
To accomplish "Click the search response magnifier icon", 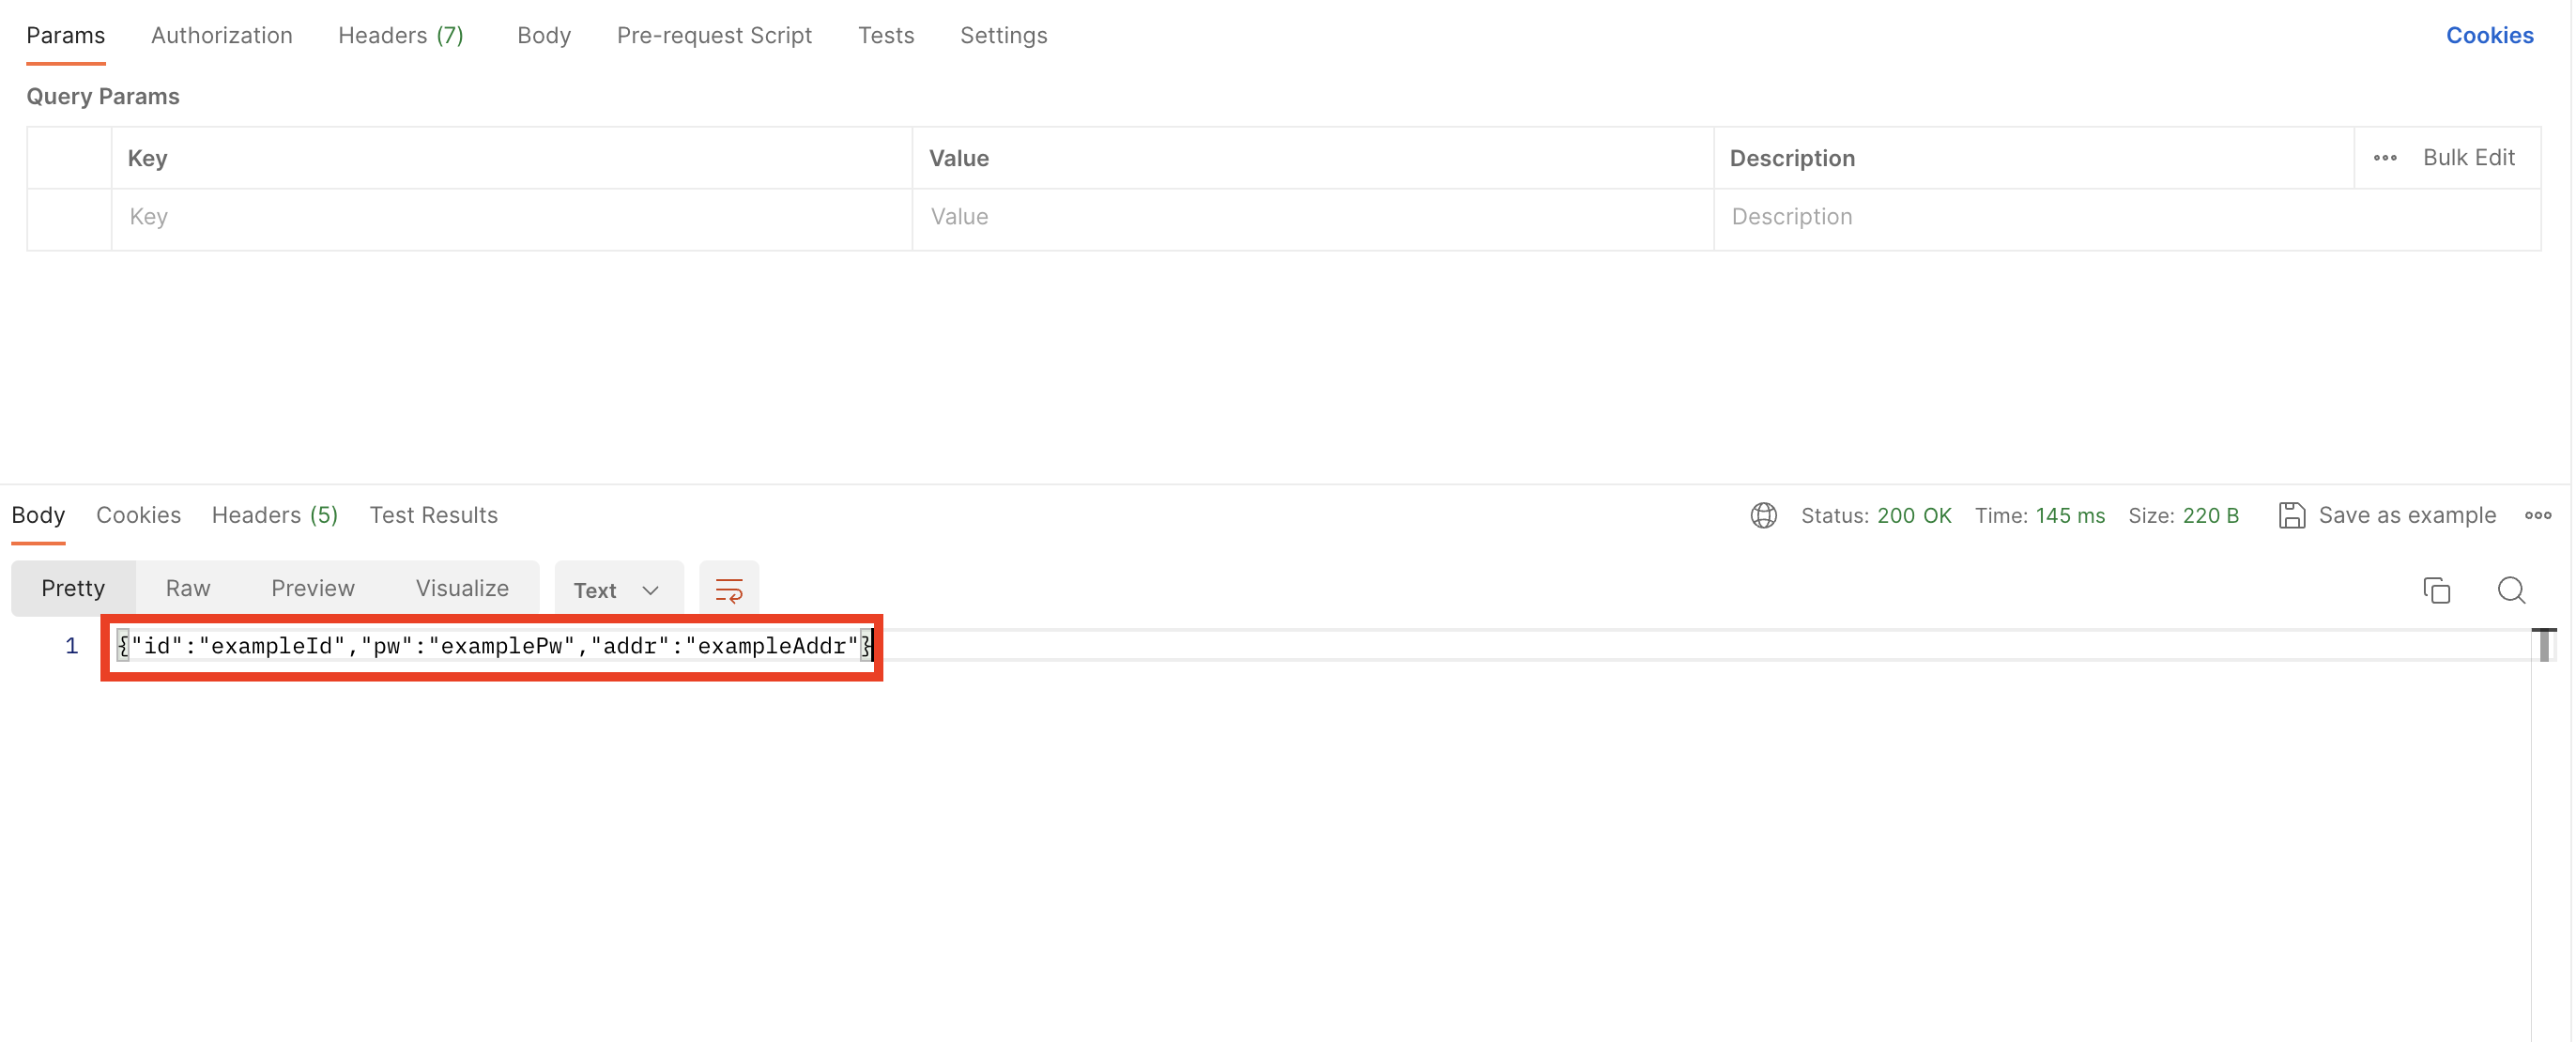I will (x=2511, y=590).
